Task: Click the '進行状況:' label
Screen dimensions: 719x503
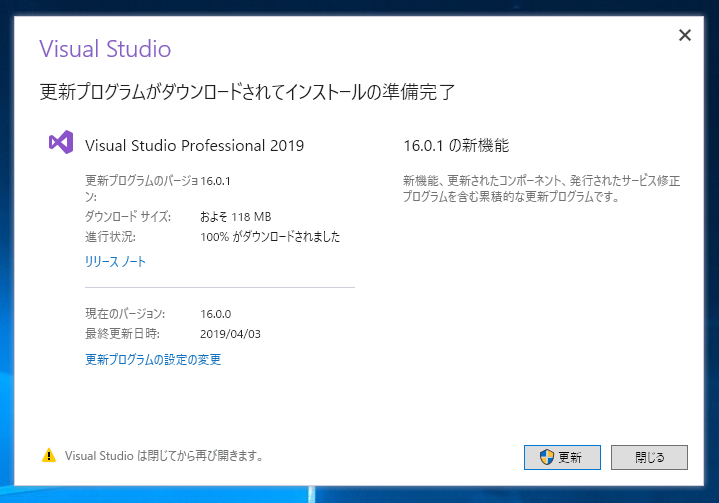Action: point(111,237)
